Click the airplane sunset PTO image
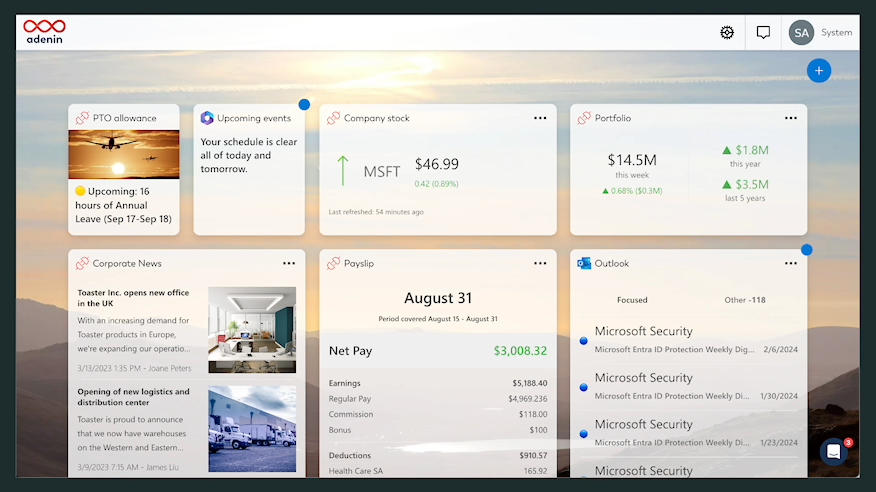Screen dimensions: 876x492 124,155
